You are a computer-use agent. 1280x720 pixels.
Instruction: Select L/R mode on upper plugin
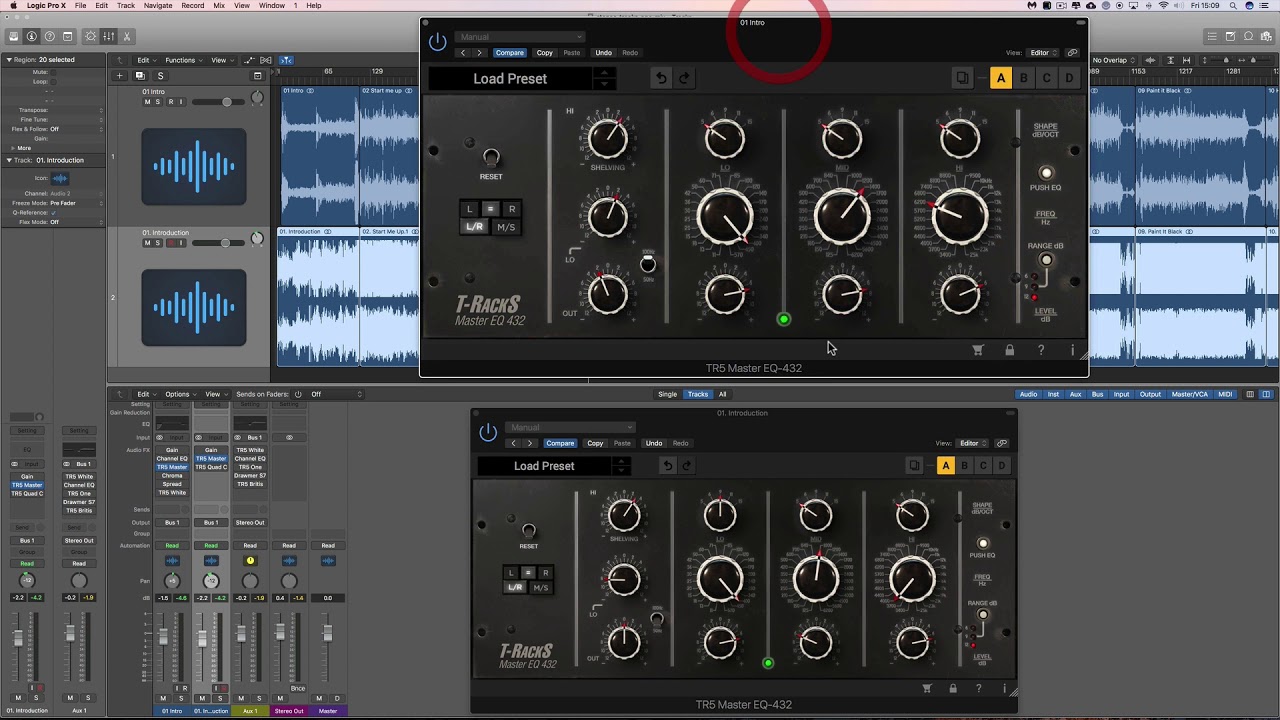point(474,227)
